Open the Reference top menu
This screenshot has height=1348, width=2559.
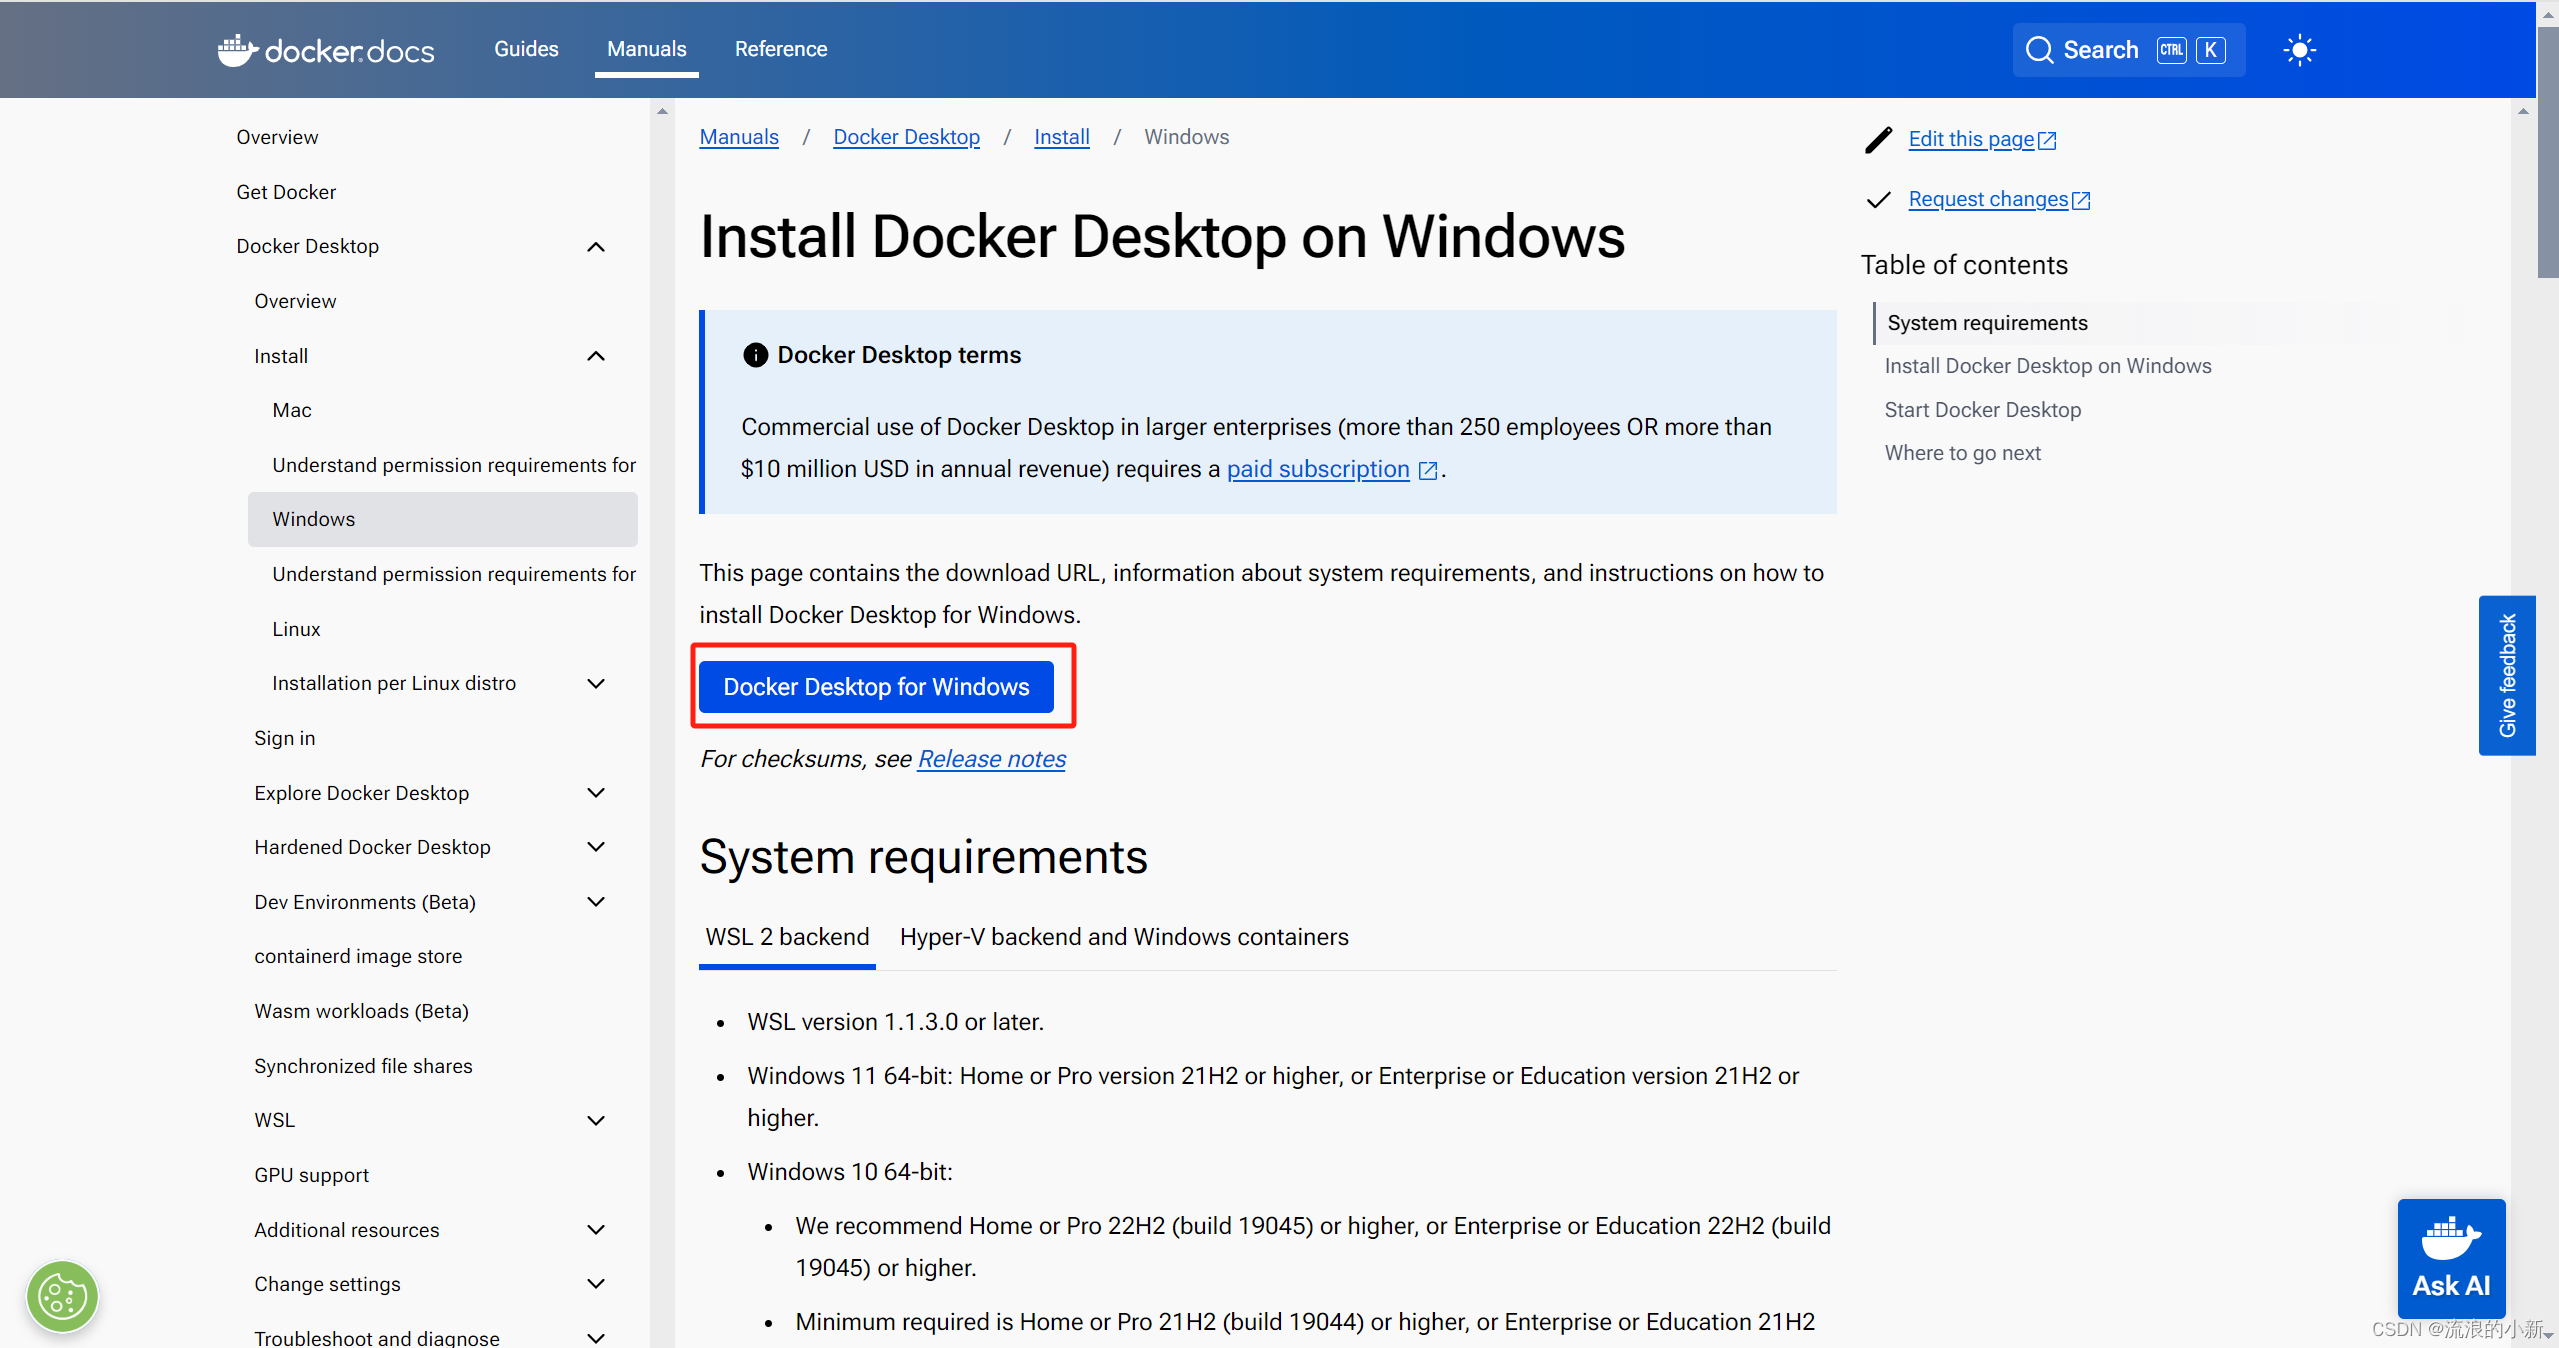781,49
